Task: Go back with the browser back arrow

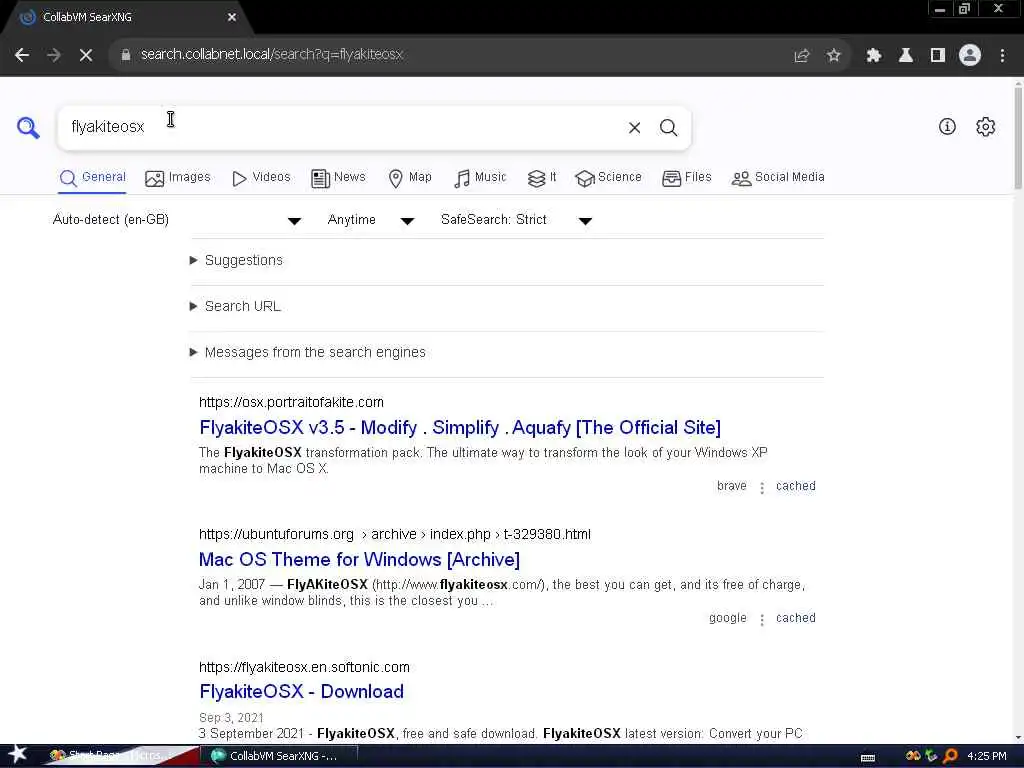Action: click(22, 55)
